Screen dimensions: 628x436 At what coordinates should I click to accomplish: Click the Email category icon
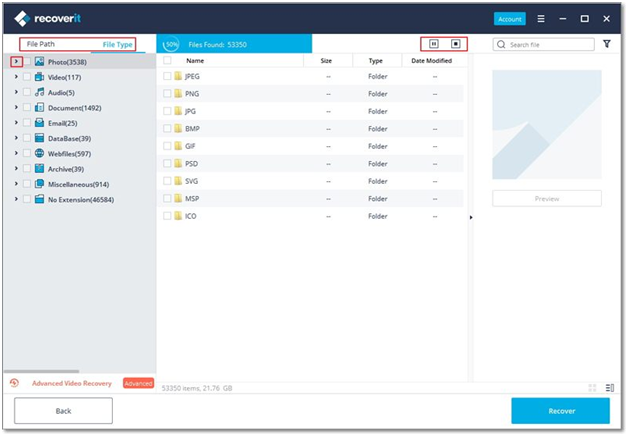[x=39, y=123]
